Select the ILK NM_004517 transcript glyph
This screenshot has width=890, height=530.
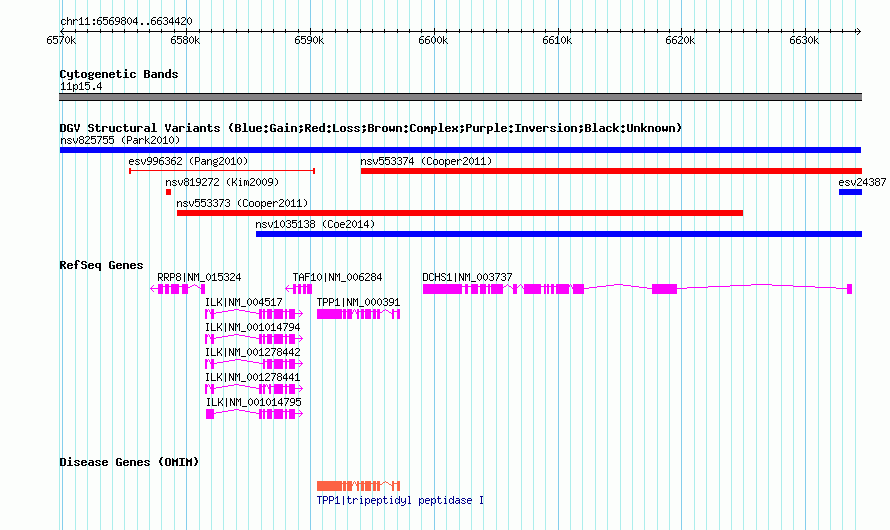(254, 314)
